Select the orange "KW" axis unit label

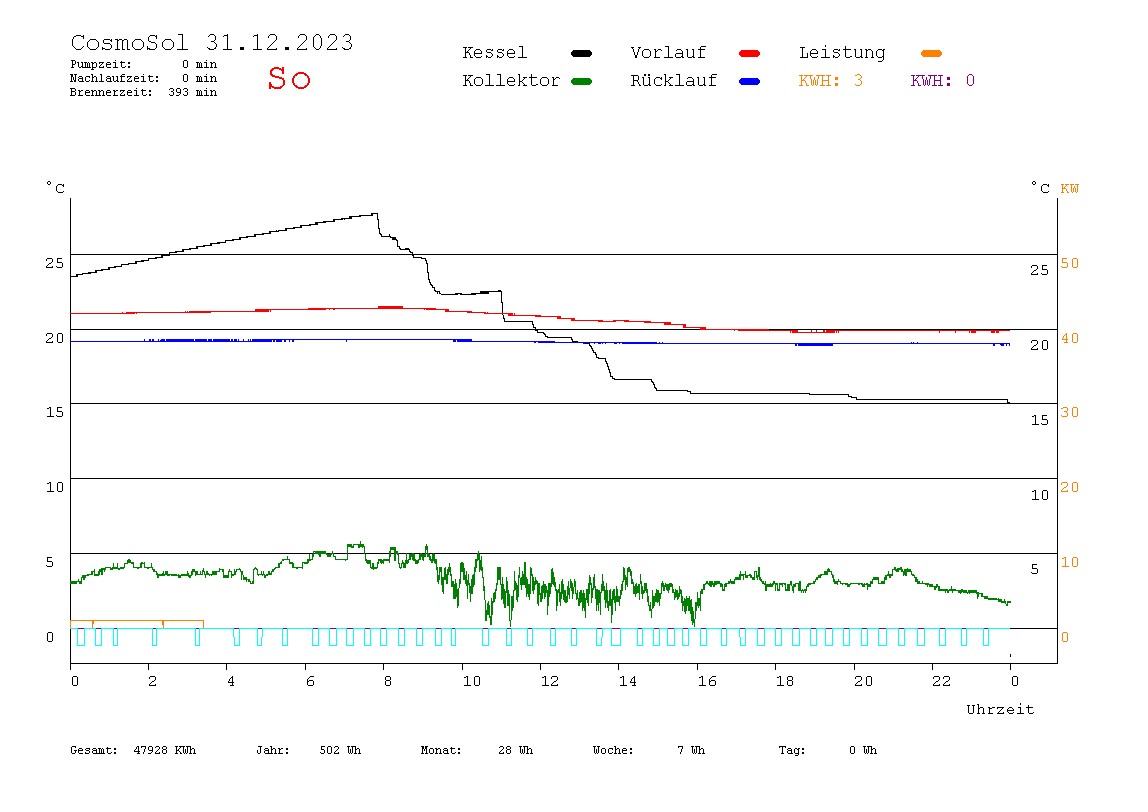click(1070, 189)
